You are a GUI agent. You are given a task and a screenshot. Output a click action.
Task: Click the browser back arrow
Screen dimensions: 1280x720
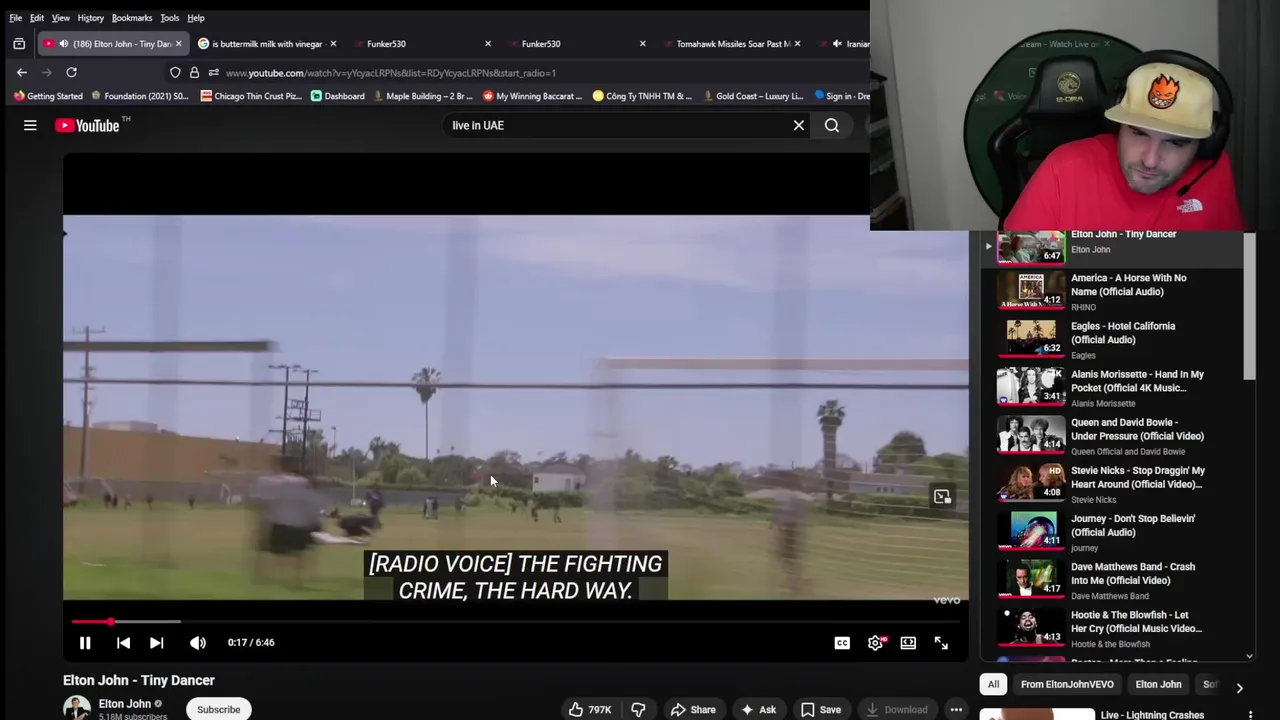(22, 72)
